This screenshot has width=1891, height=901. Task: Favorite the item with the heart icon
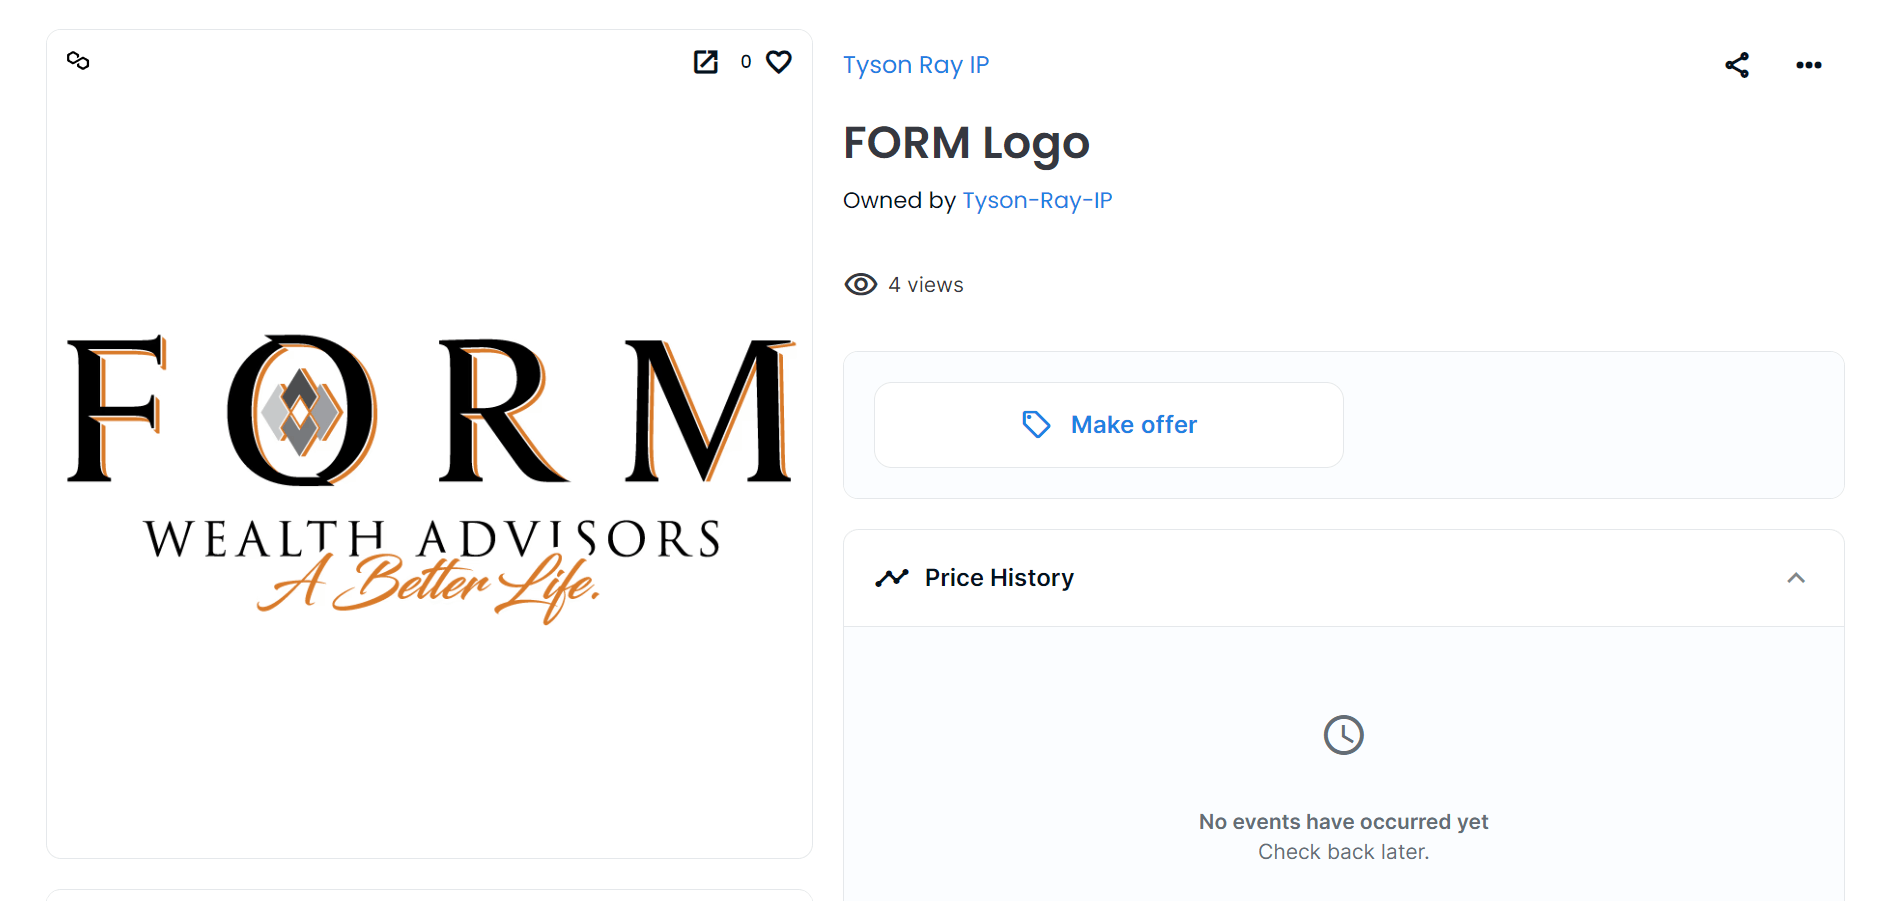pyautogui.click(x=779, y=62)
